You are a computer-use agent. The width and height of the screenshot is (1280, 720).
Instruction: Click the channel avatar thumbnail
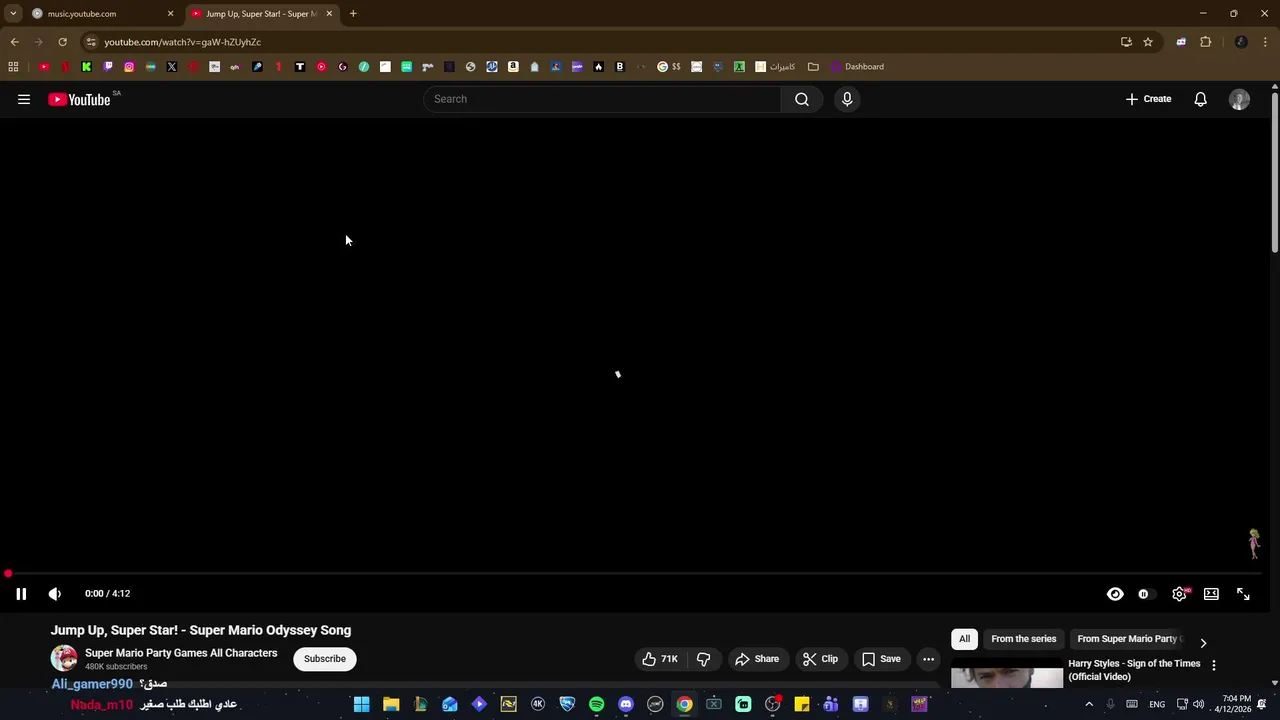64,658
